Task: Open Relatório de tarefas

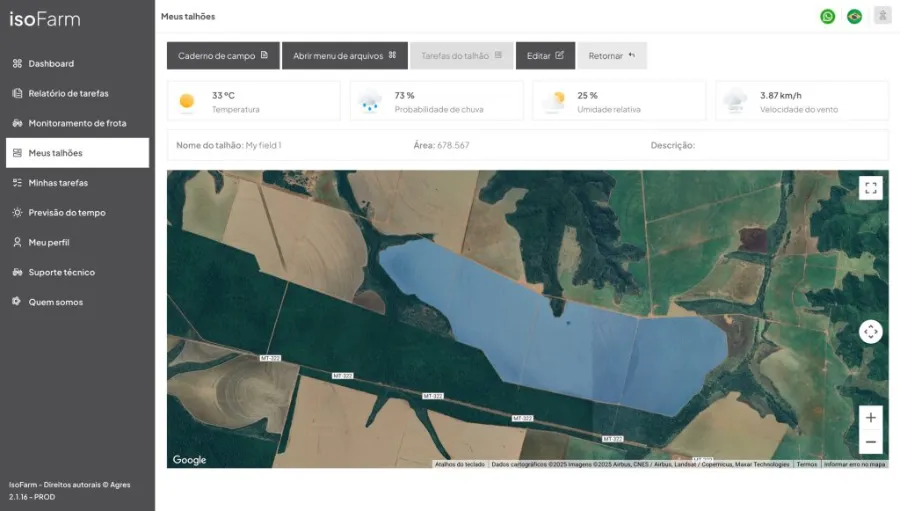Action: [77, 94]
